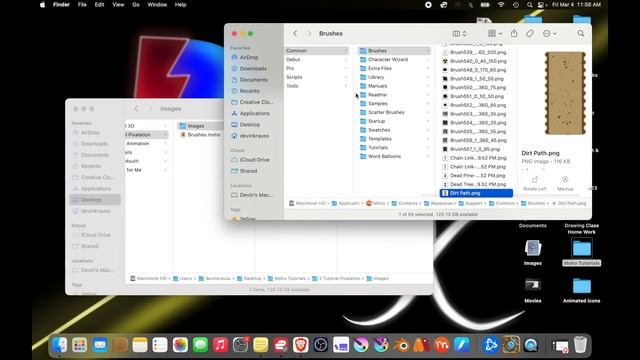640x360 pixels.
Task: Open the column view switcher in Brushes window
Action: coord(459,33)
